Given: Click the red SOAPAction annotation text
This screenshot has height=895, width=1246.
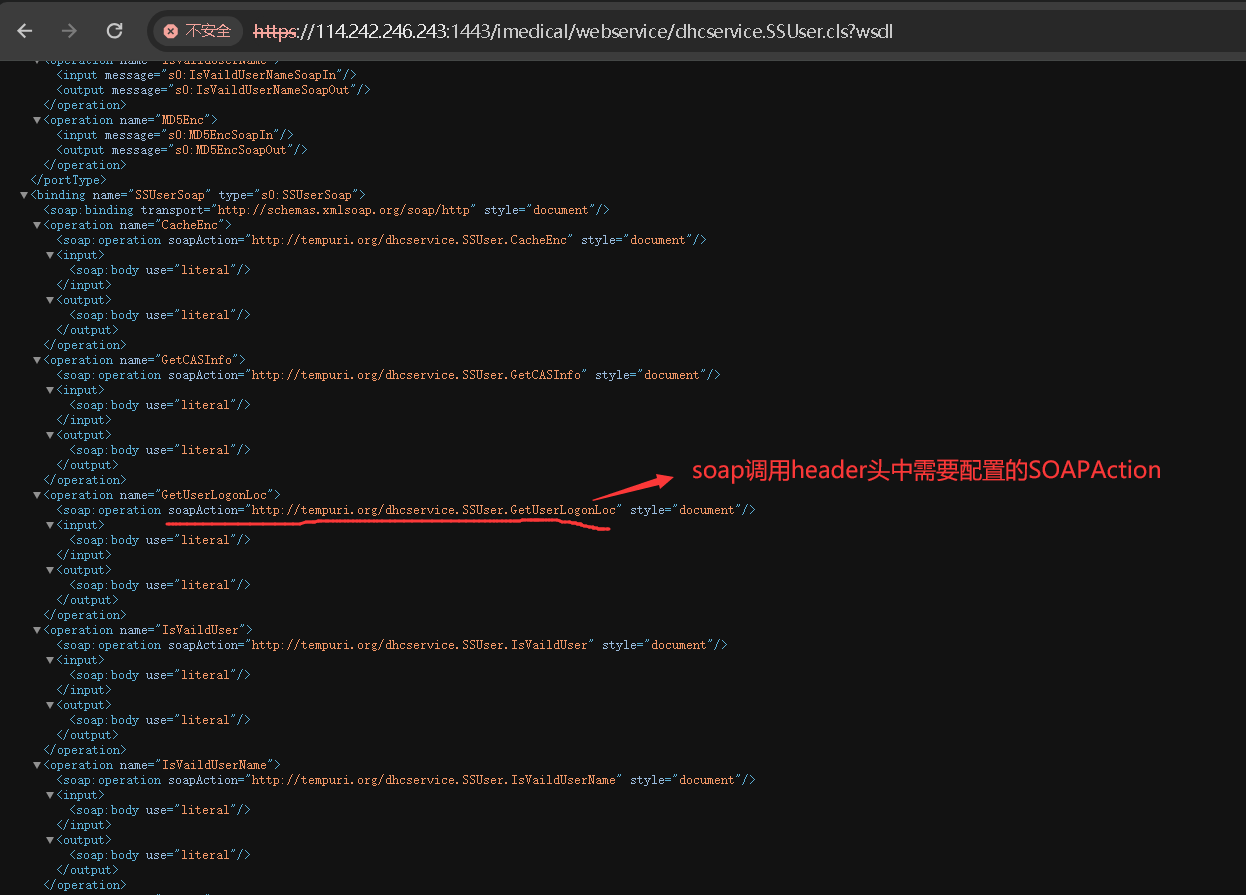Looking at the screenshot, I should [x=926, y=470].
